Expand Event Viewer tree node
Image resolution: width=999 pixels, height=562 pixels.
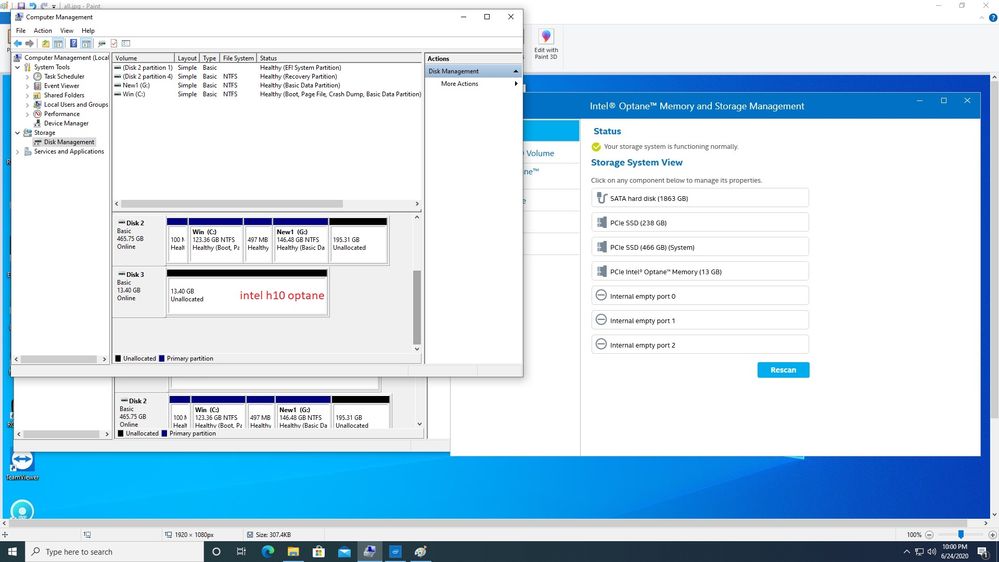pos(27,86)
